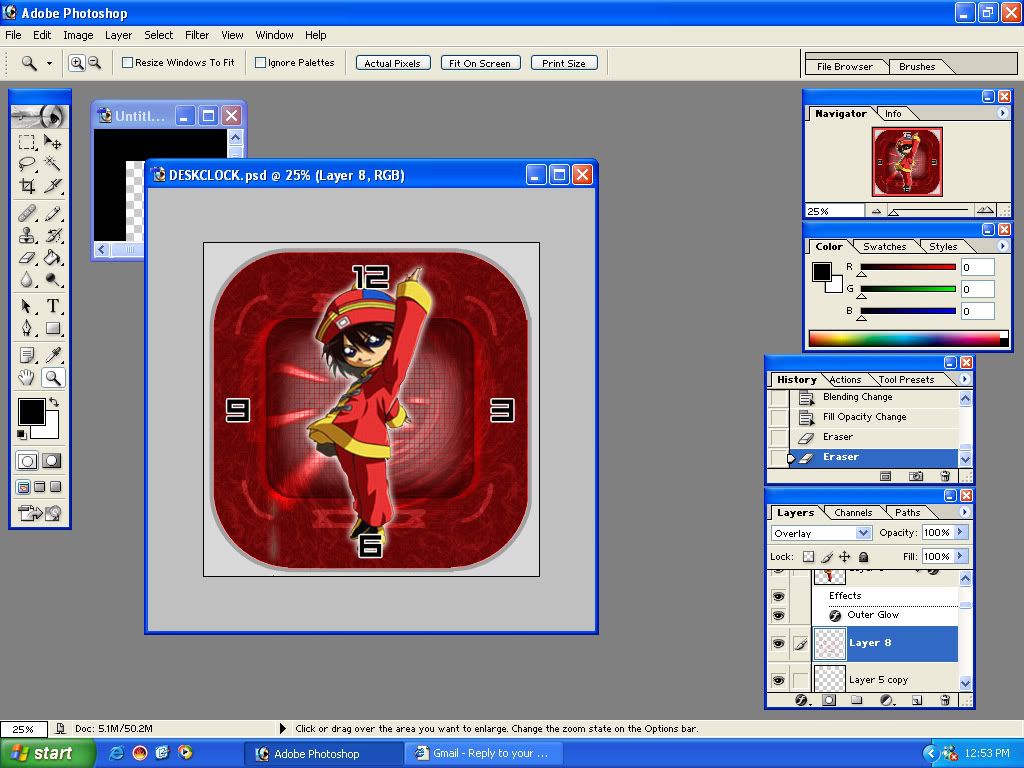1024x768 pixels.
Task: Open the Fill slider arrow
Action: coord(960,556)
